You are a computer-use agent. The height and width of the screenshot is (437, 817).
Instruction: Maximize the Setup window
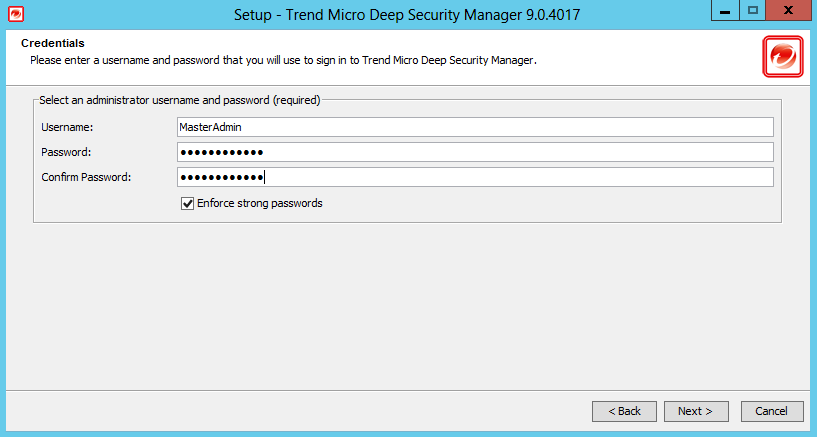(752, 10)
